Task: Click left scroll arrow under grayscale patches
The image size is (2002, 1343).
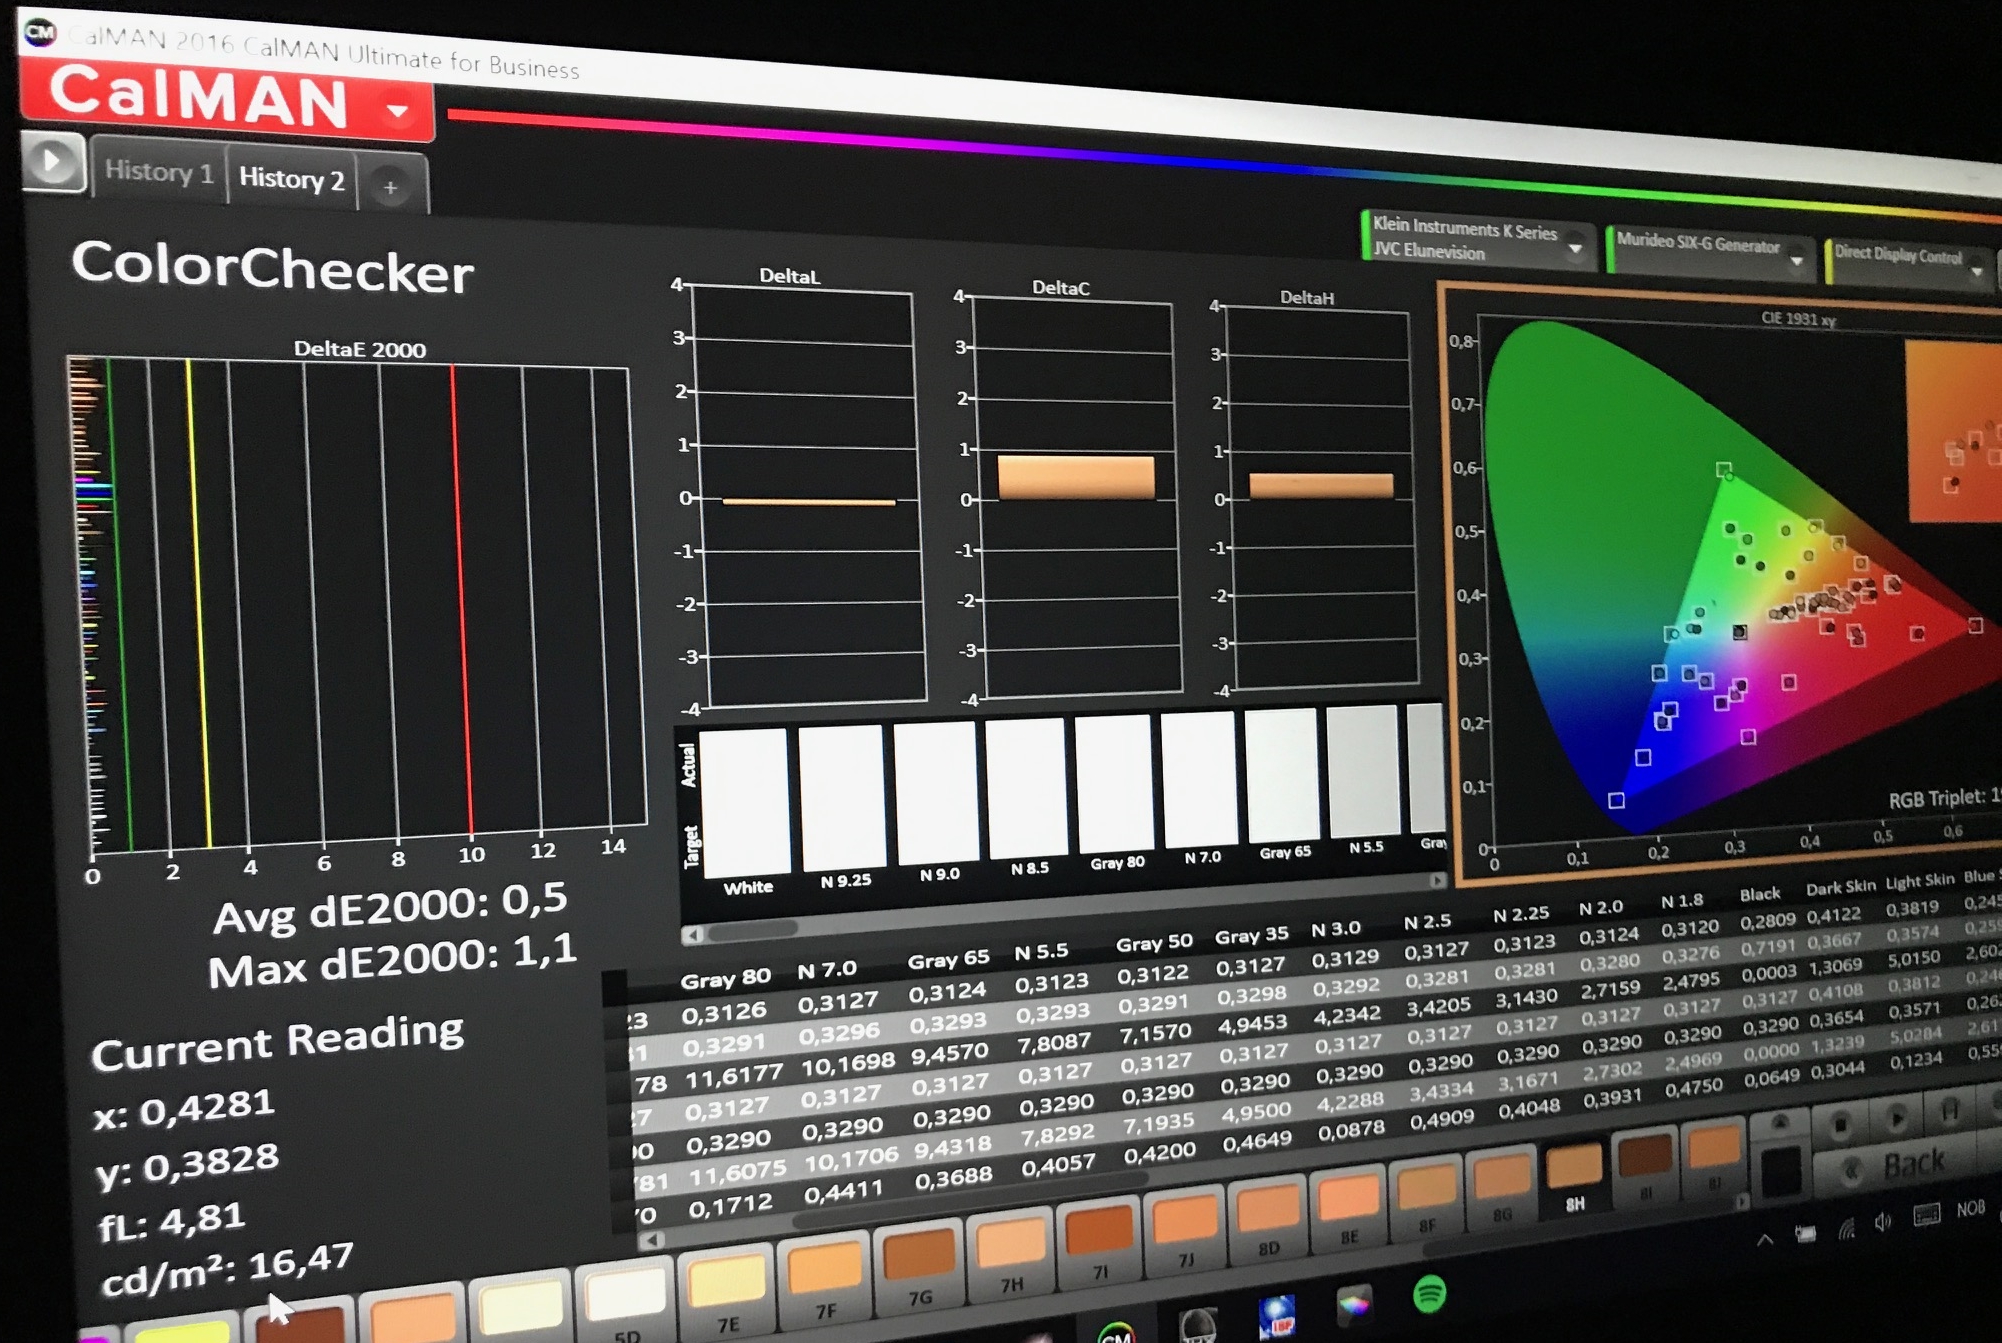Action: click(x=692, y=935)
